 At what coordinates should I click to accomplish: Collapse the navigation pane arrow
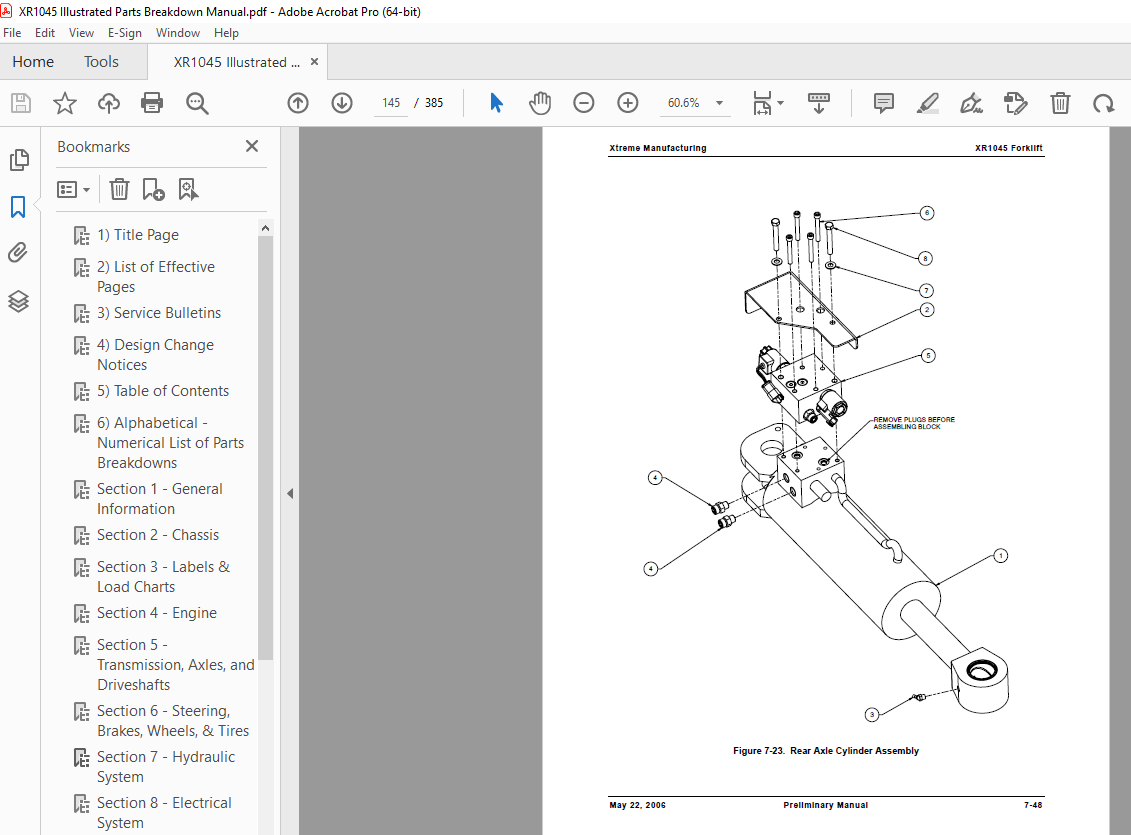(290, 494)
